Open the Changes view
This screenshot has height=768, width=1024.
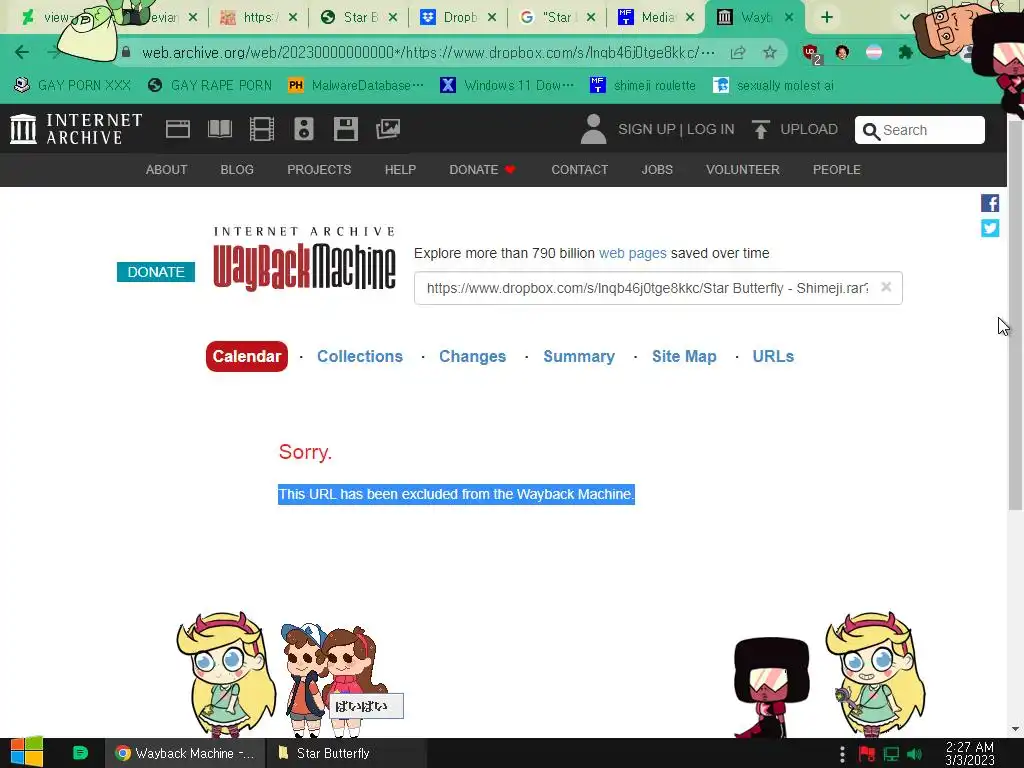tap(472, 356)
